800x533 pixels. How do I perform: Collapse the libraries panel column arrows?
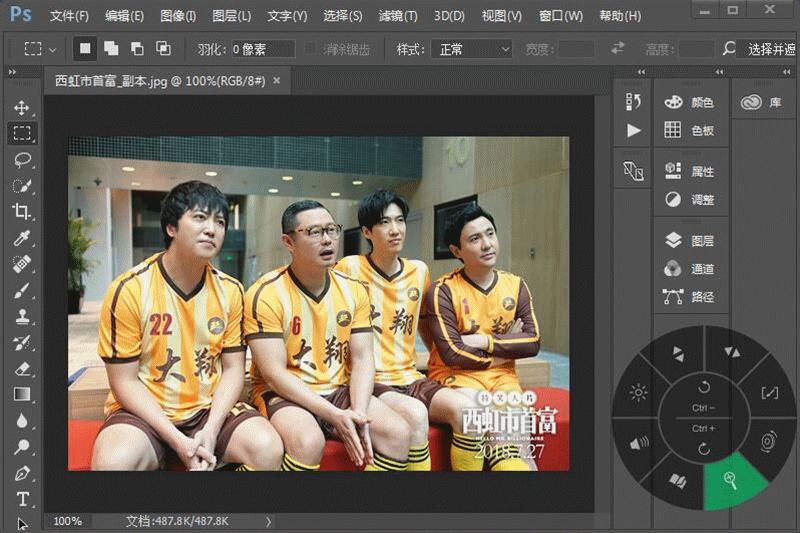pos(787,72)
